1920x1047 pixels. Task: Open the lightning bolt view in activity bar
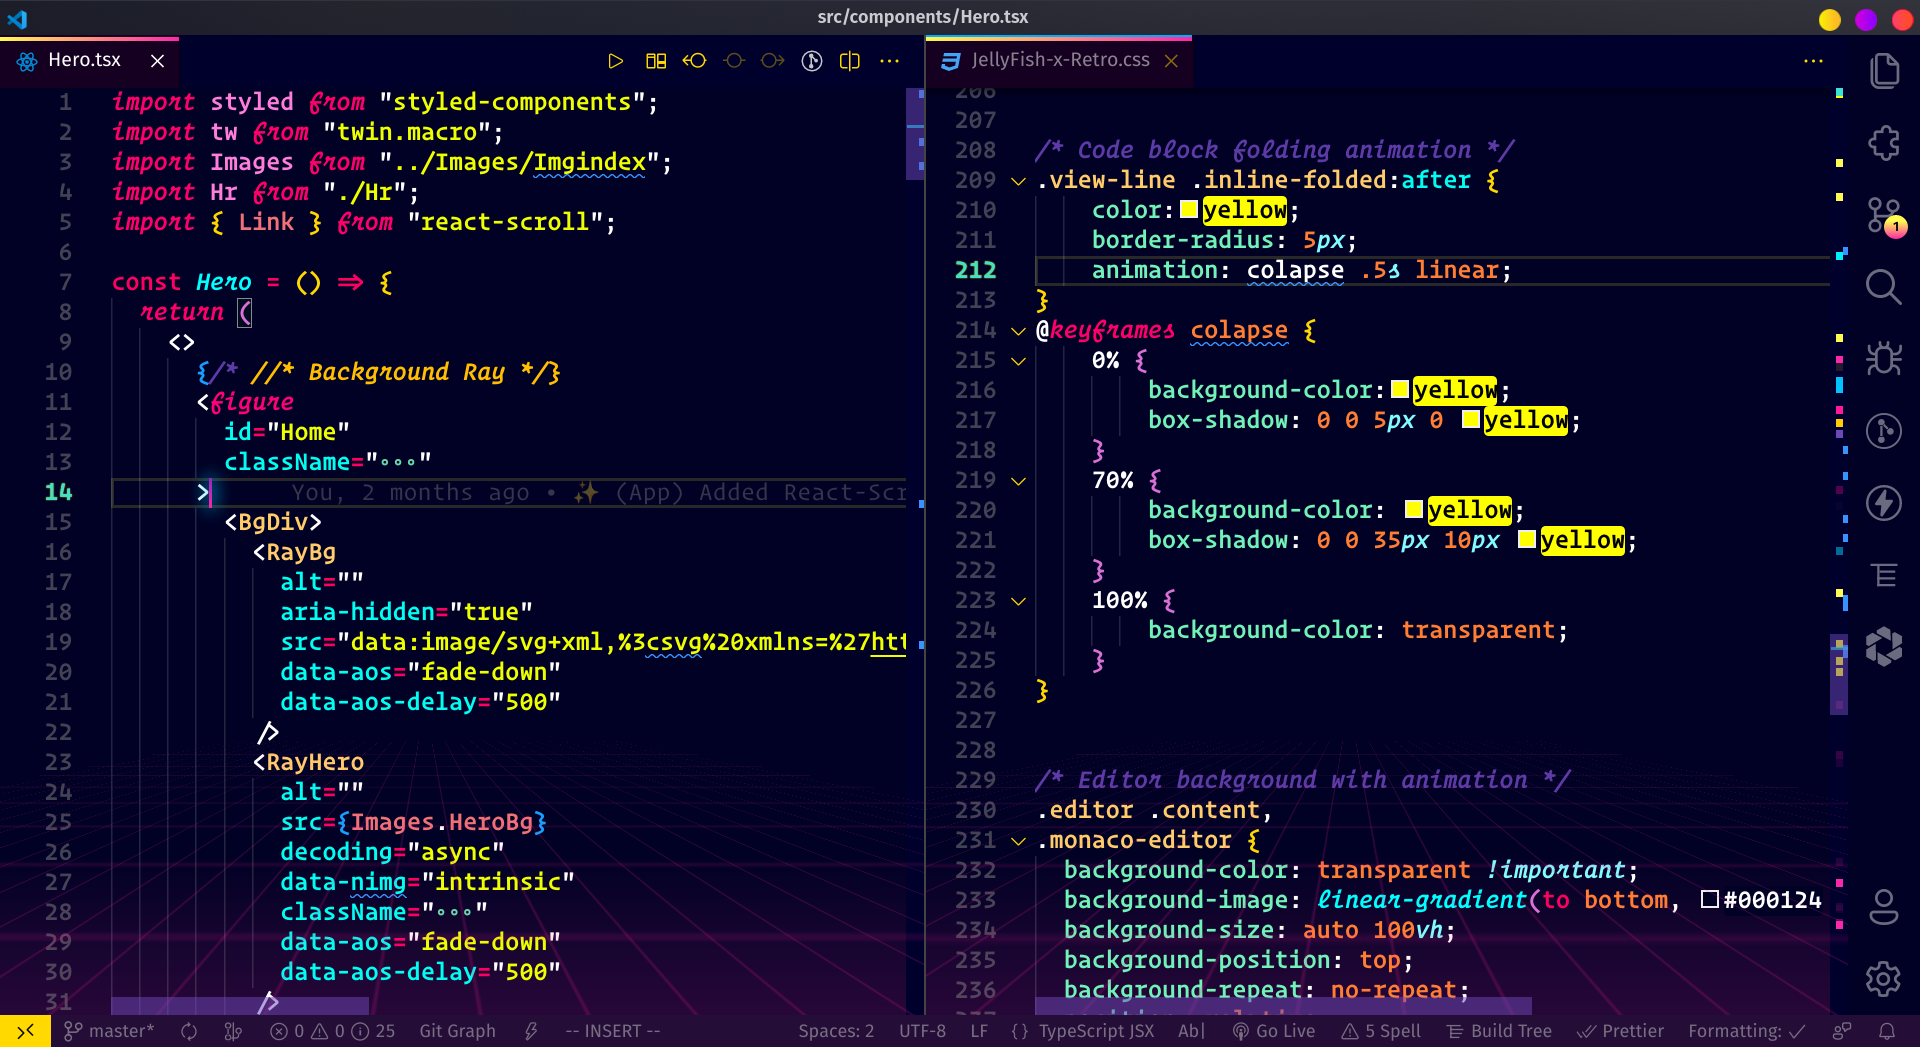pyautogui.click(x=1884, y=503)
